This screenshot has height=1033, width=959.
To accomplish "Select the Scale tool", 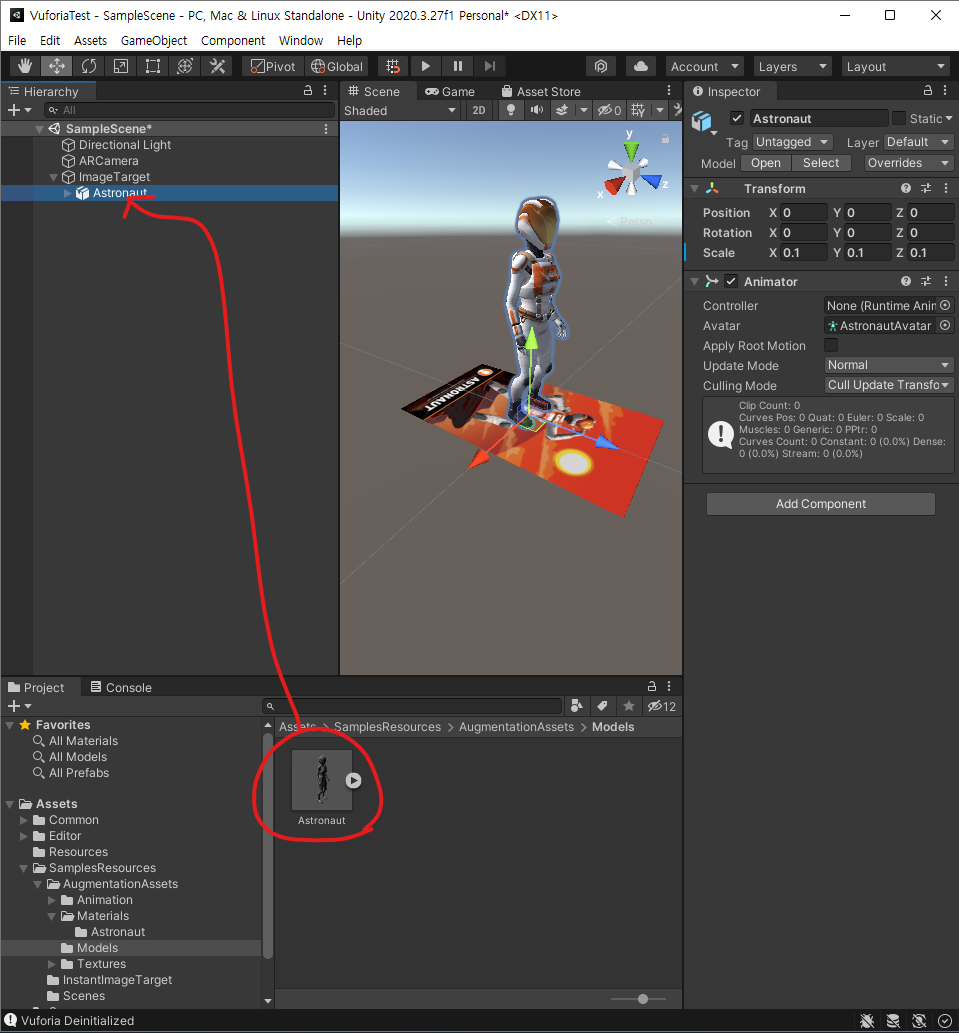I will 121,66.
